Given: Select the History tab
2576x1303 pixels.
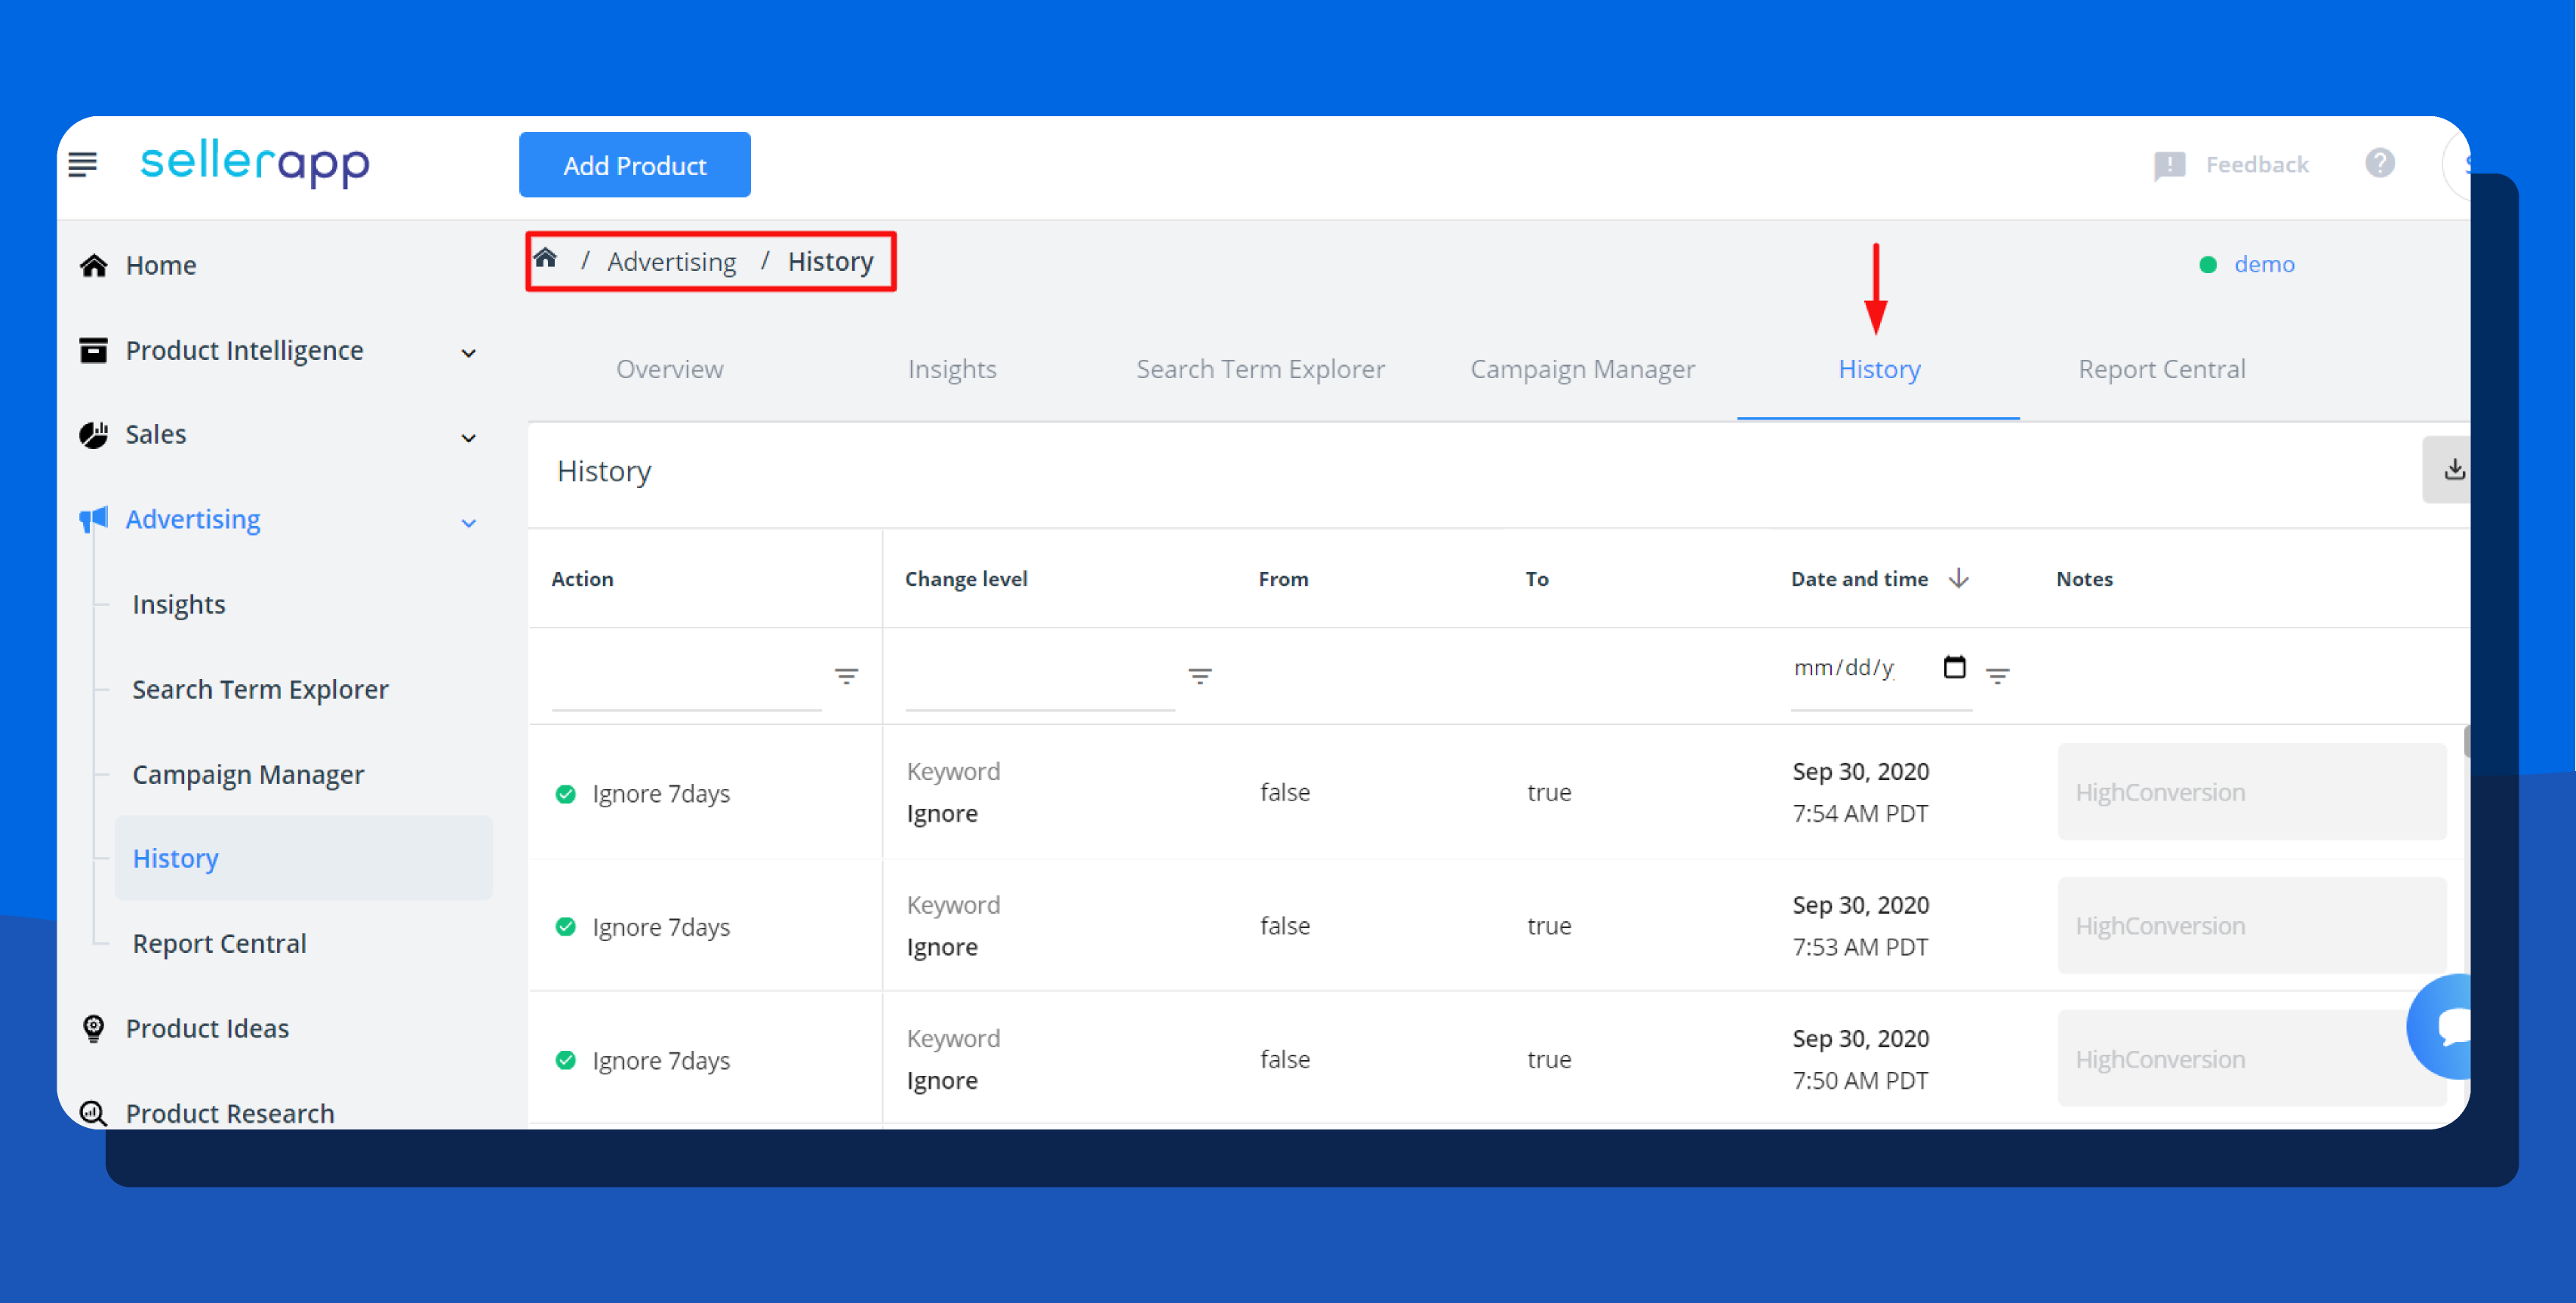Looking at the screenshot, I should 1879,369.
